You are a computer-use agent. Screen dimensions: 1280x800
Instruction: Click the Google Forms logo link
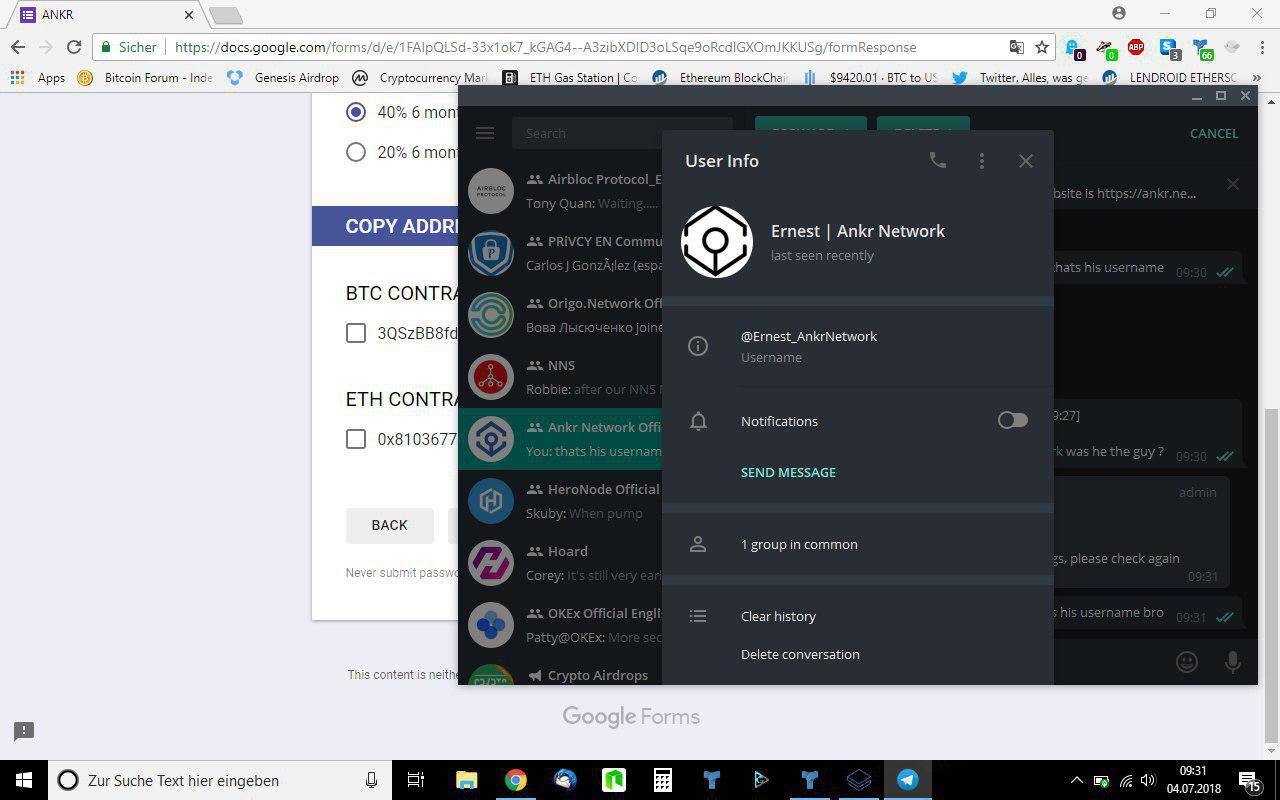coord(631,716)
